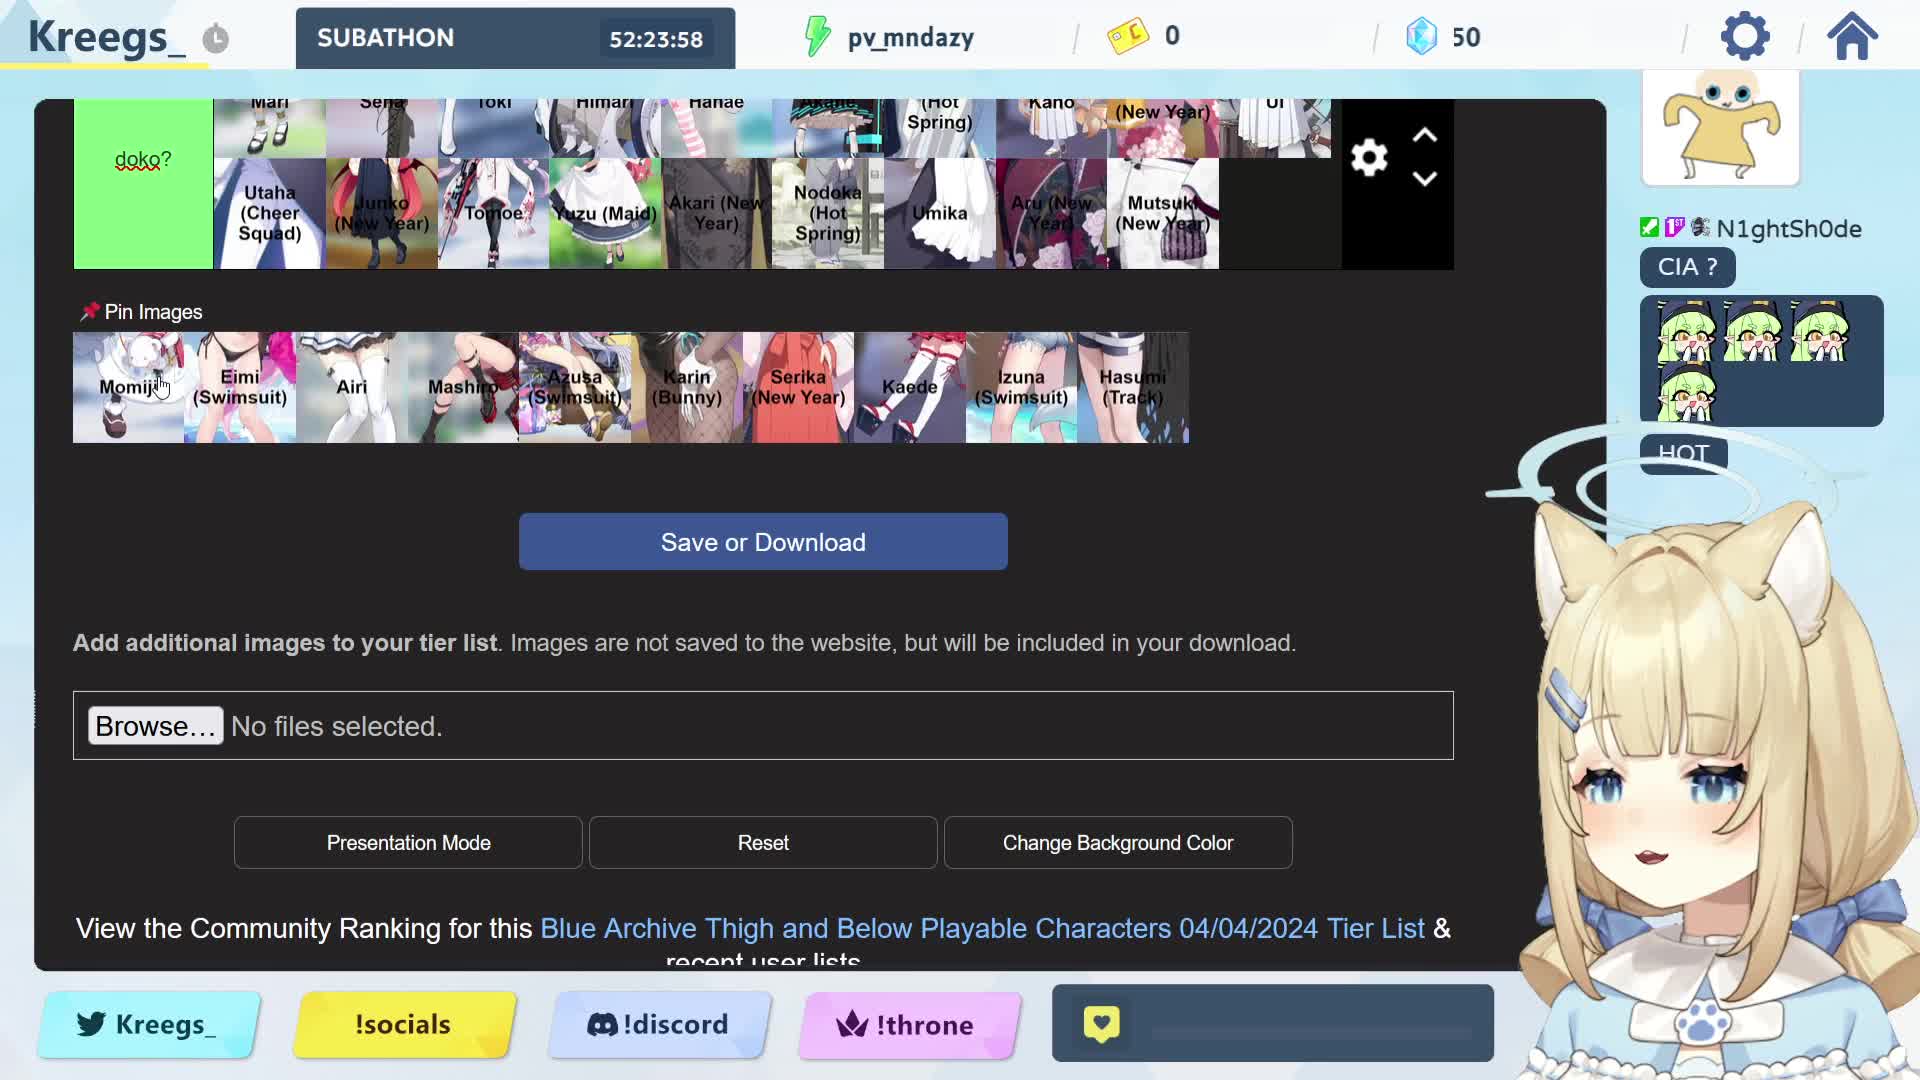Click the stream overlay settings gear icon

(1745, 37)
